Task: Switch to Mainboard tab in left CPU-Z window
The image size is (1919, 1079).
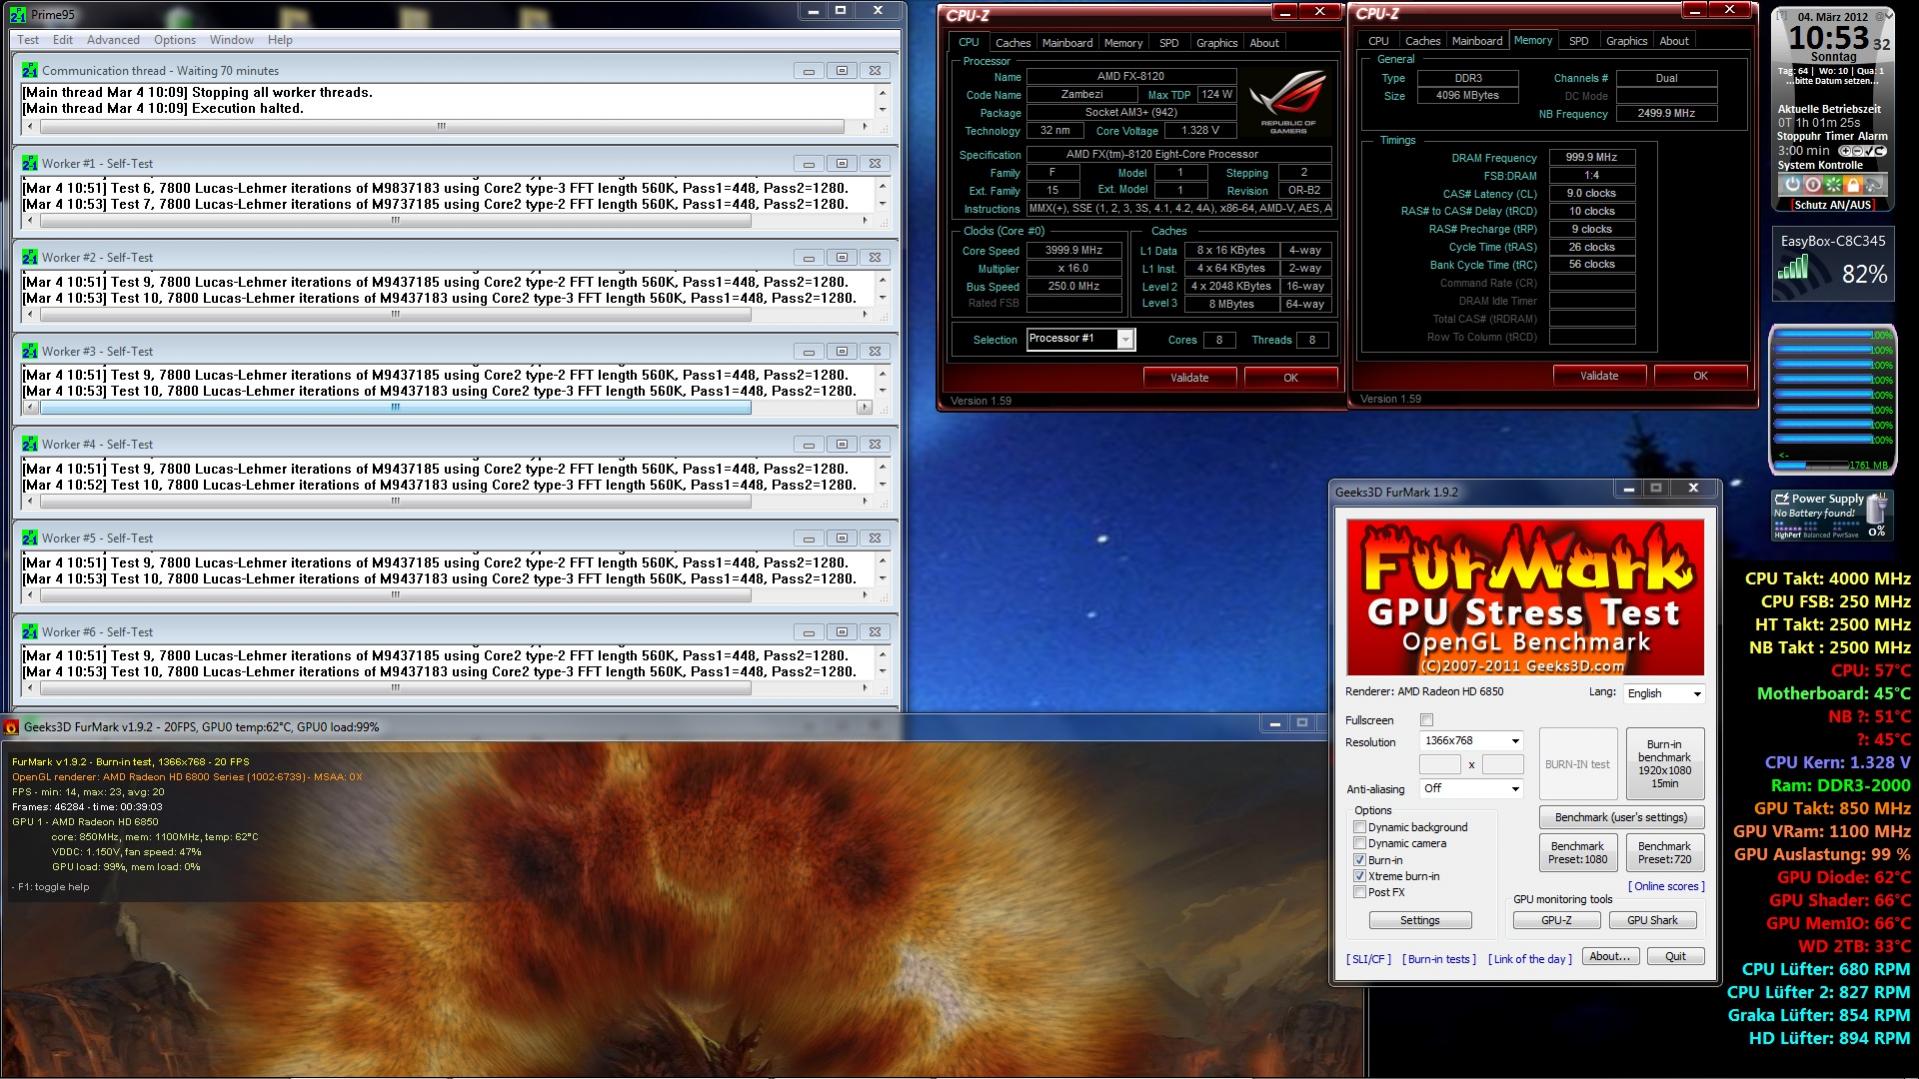Action: pyautogui.click(x=1067, y=43)
